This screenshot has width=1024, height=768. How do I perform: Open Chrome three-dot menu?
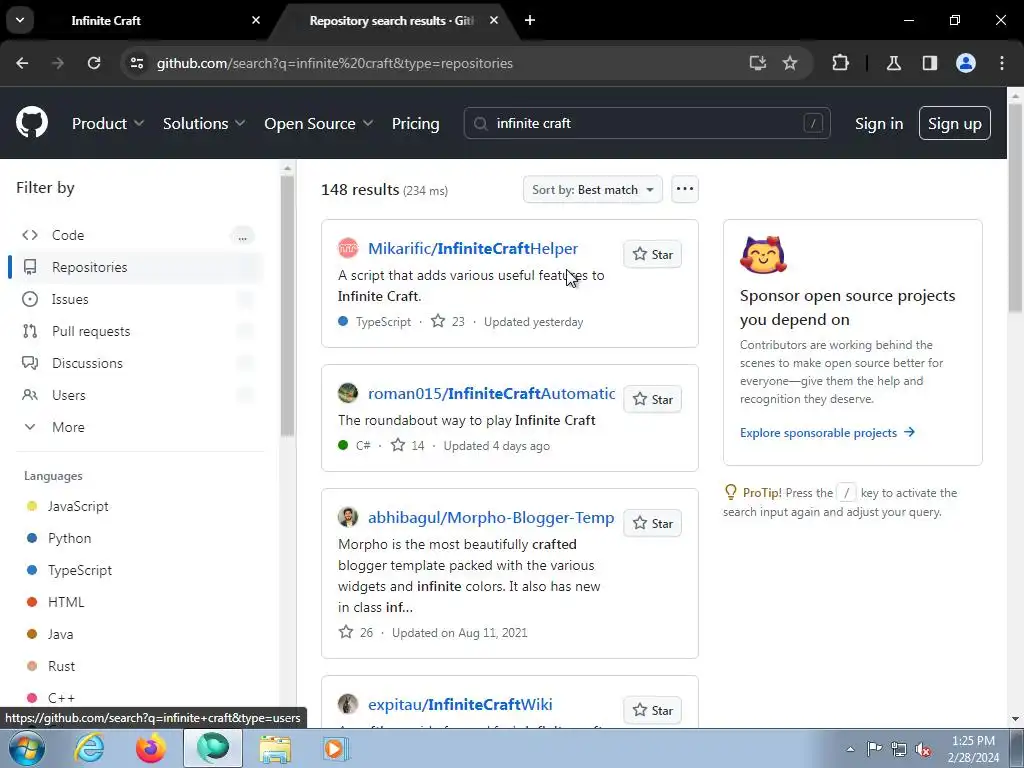coord(1002,63)
